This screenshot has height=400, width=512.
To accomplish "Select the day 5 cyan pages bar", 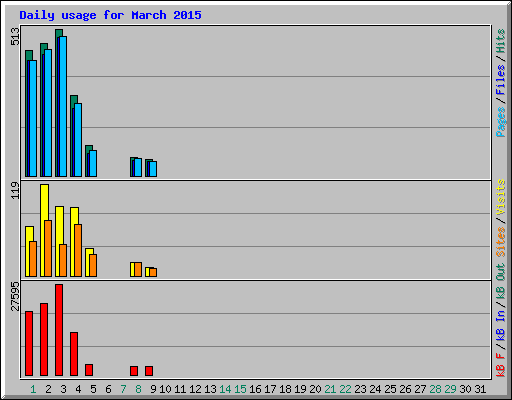I will click(93, 163).
